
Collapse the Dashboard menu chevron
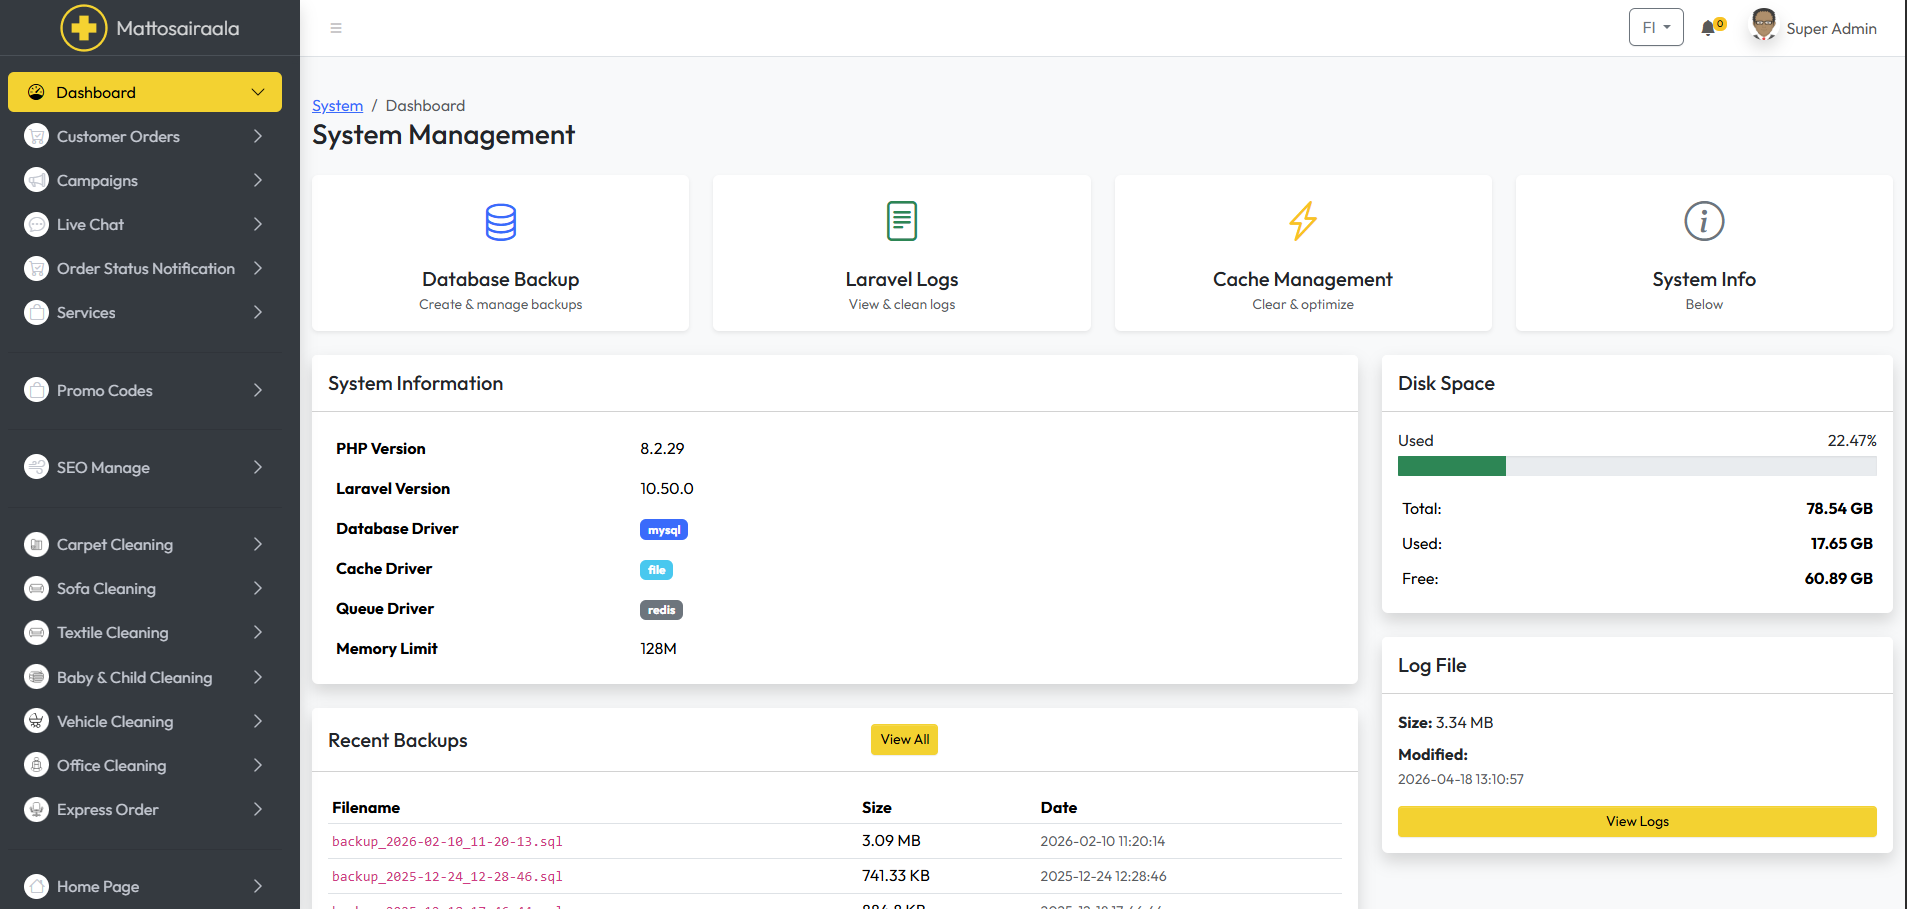(x=258, y=92)
